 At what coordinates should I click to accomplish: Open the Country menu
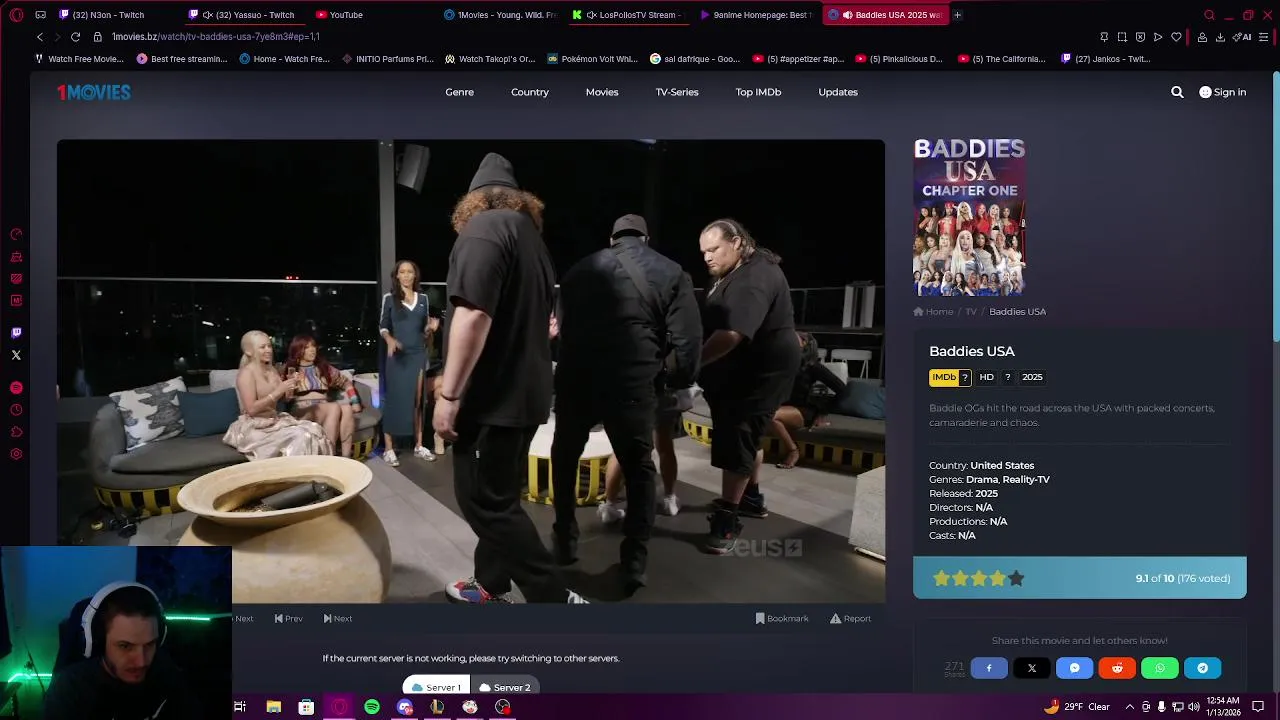[530, 92]
